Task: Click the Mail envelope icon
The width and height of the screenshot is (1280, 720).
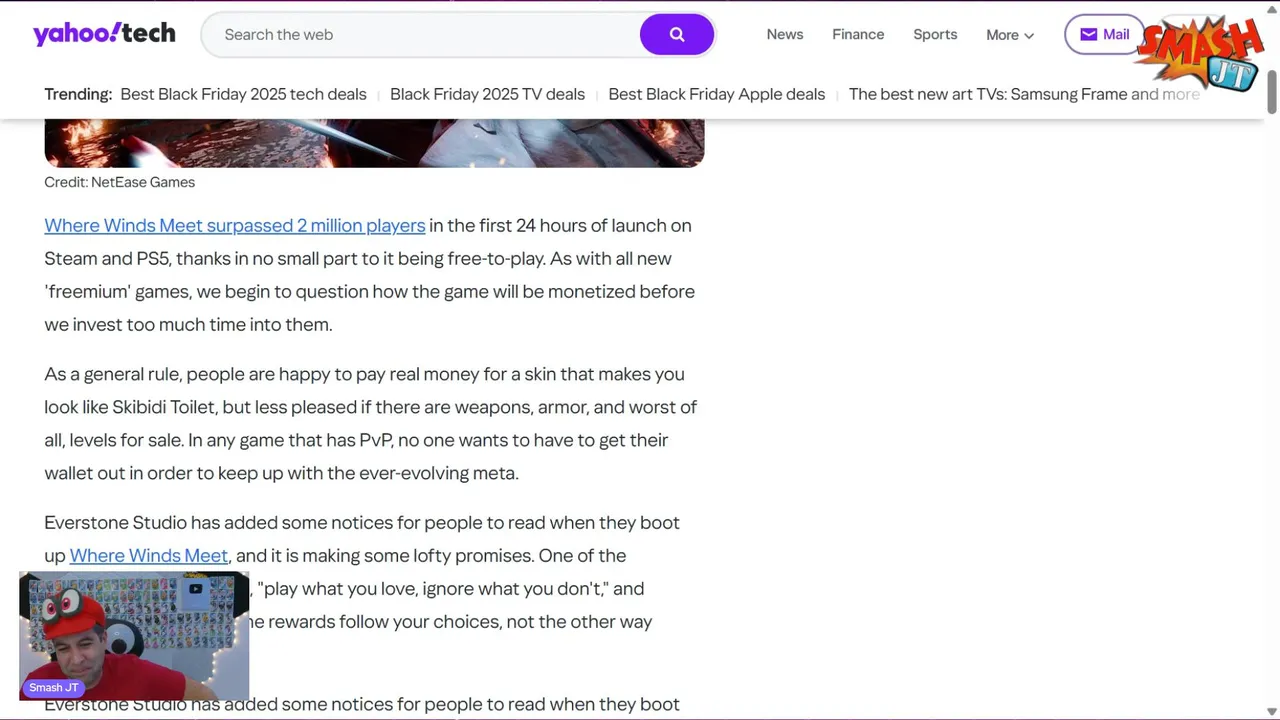Action: (x=1088, y=34)
